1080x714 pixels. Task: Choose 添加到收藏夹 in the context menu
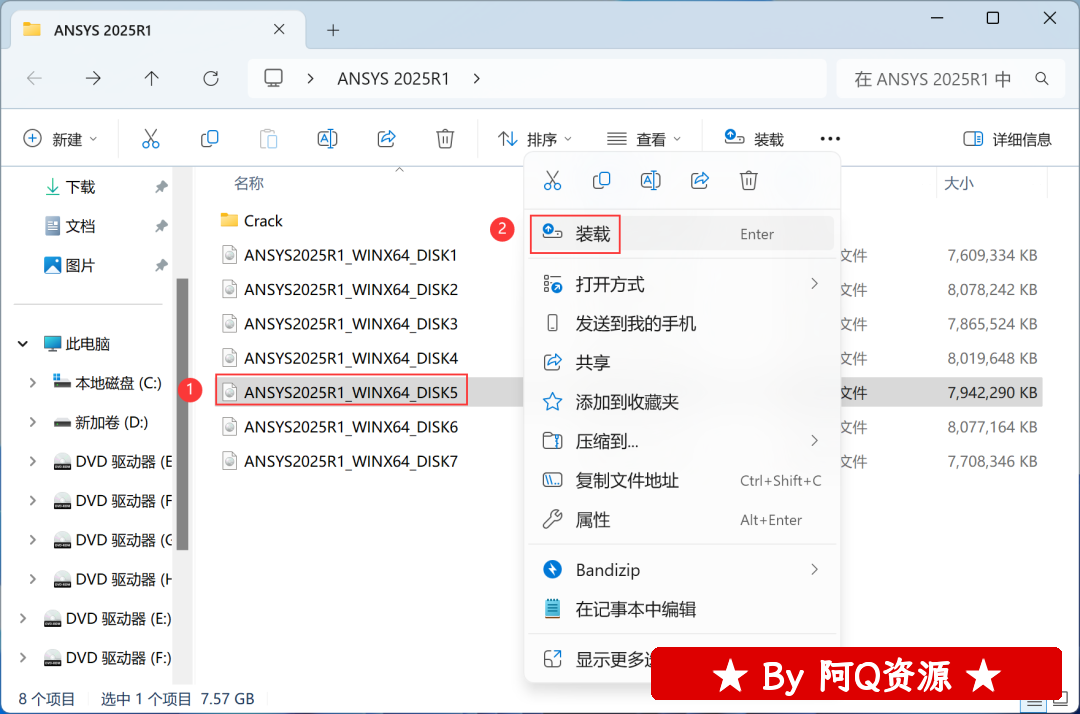click(x=682, y=401)
